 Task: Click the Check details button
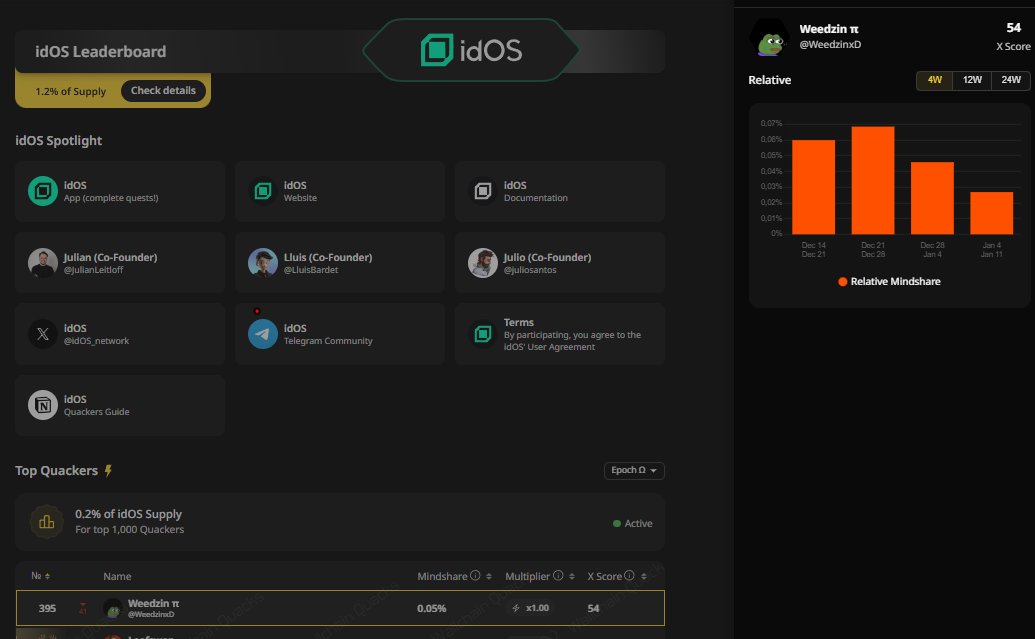pyautogui.click(x=163, y=90)
